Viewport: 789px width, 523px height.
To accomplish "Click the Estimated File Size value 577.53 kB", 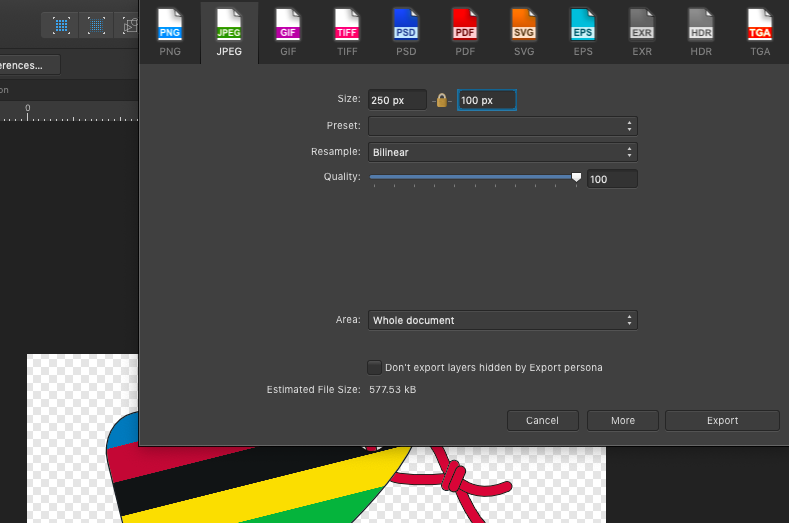I will tap(392, 390).
